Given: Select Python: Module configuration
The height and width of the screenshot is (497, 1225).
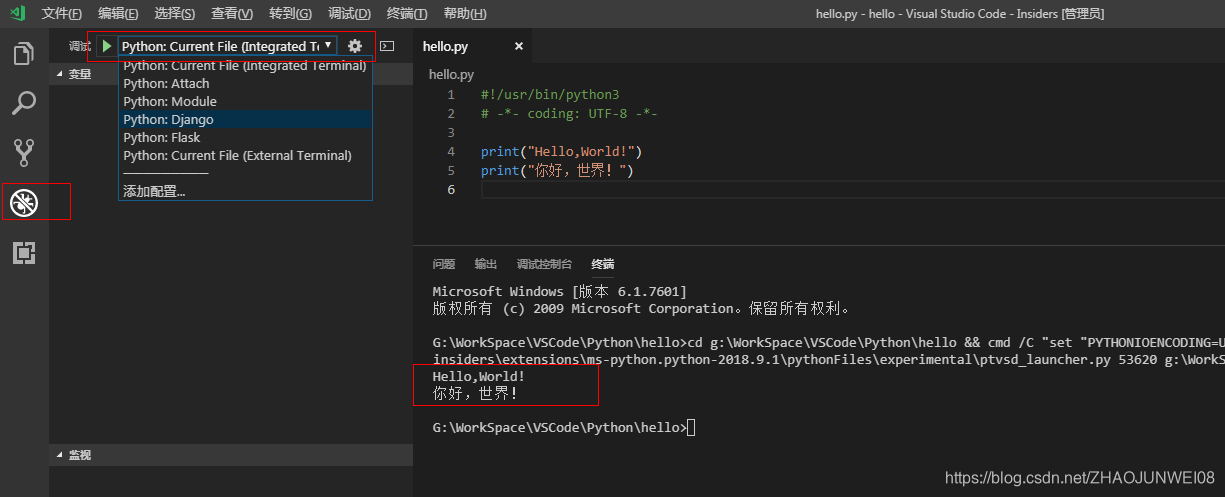Looking at the screenshot, I should 245,102.
